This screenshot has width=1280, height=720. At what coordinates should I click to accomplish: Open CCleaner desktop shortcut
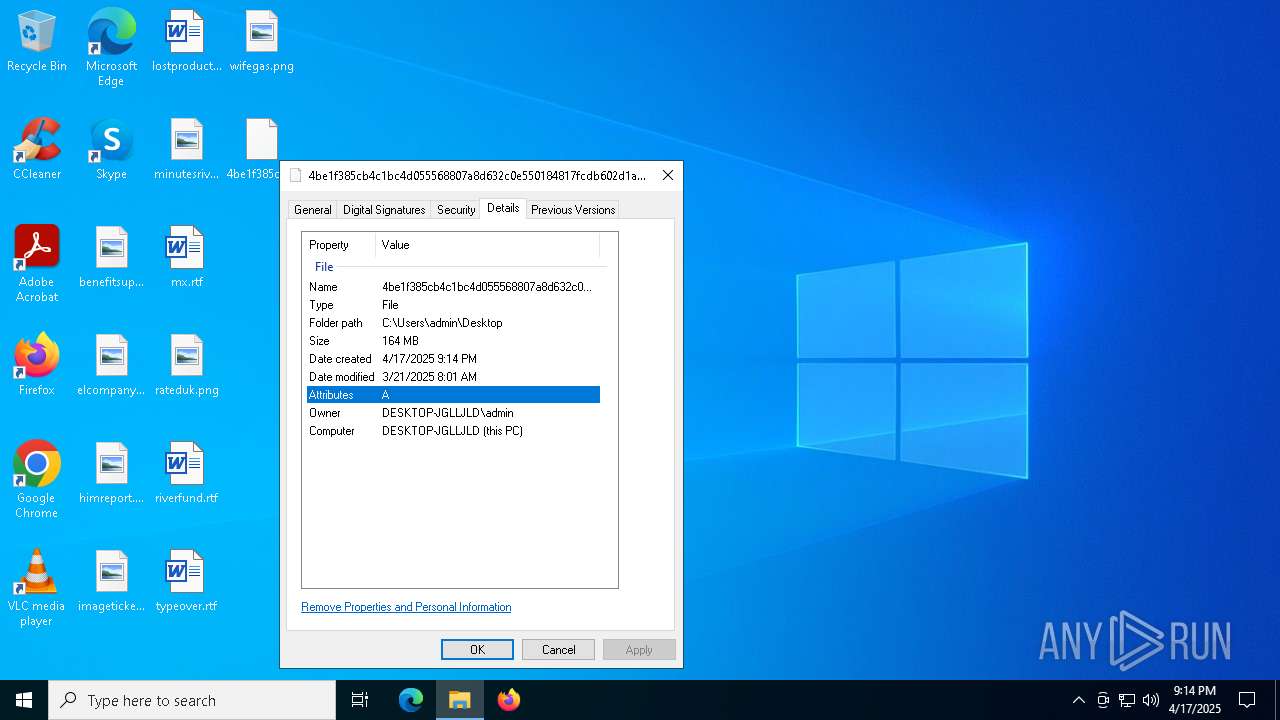37,149
